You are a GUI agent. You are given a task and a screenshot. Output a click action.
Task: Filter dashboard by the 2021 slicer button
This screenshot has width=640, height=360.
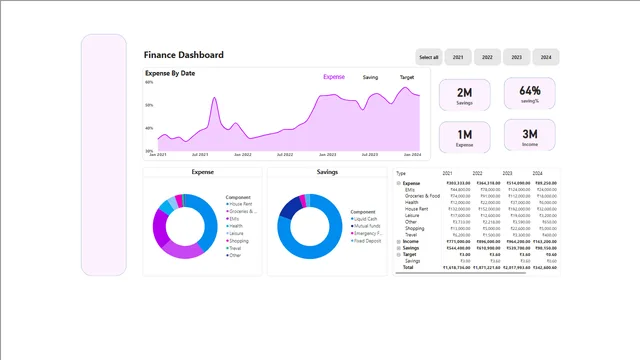pos(458,57)
